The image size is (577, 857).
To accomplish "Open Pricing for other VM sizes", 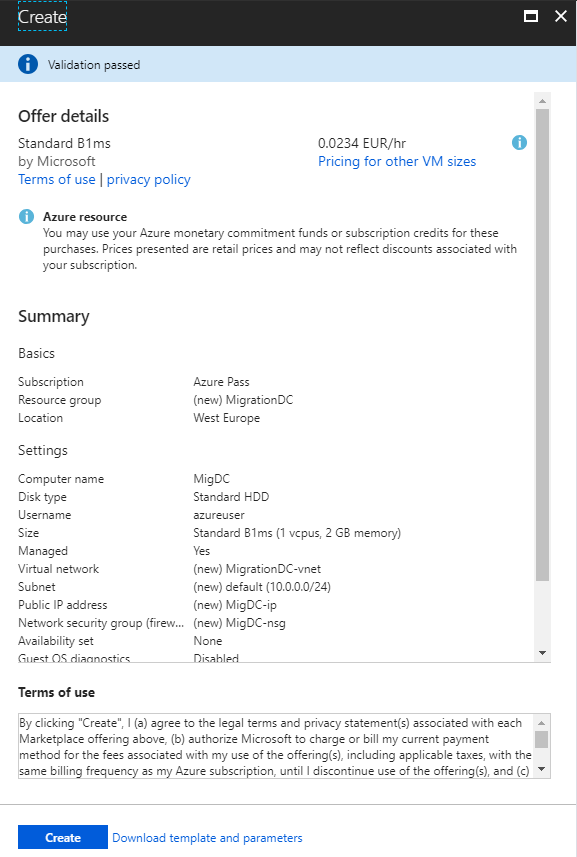I will point(397,161).
